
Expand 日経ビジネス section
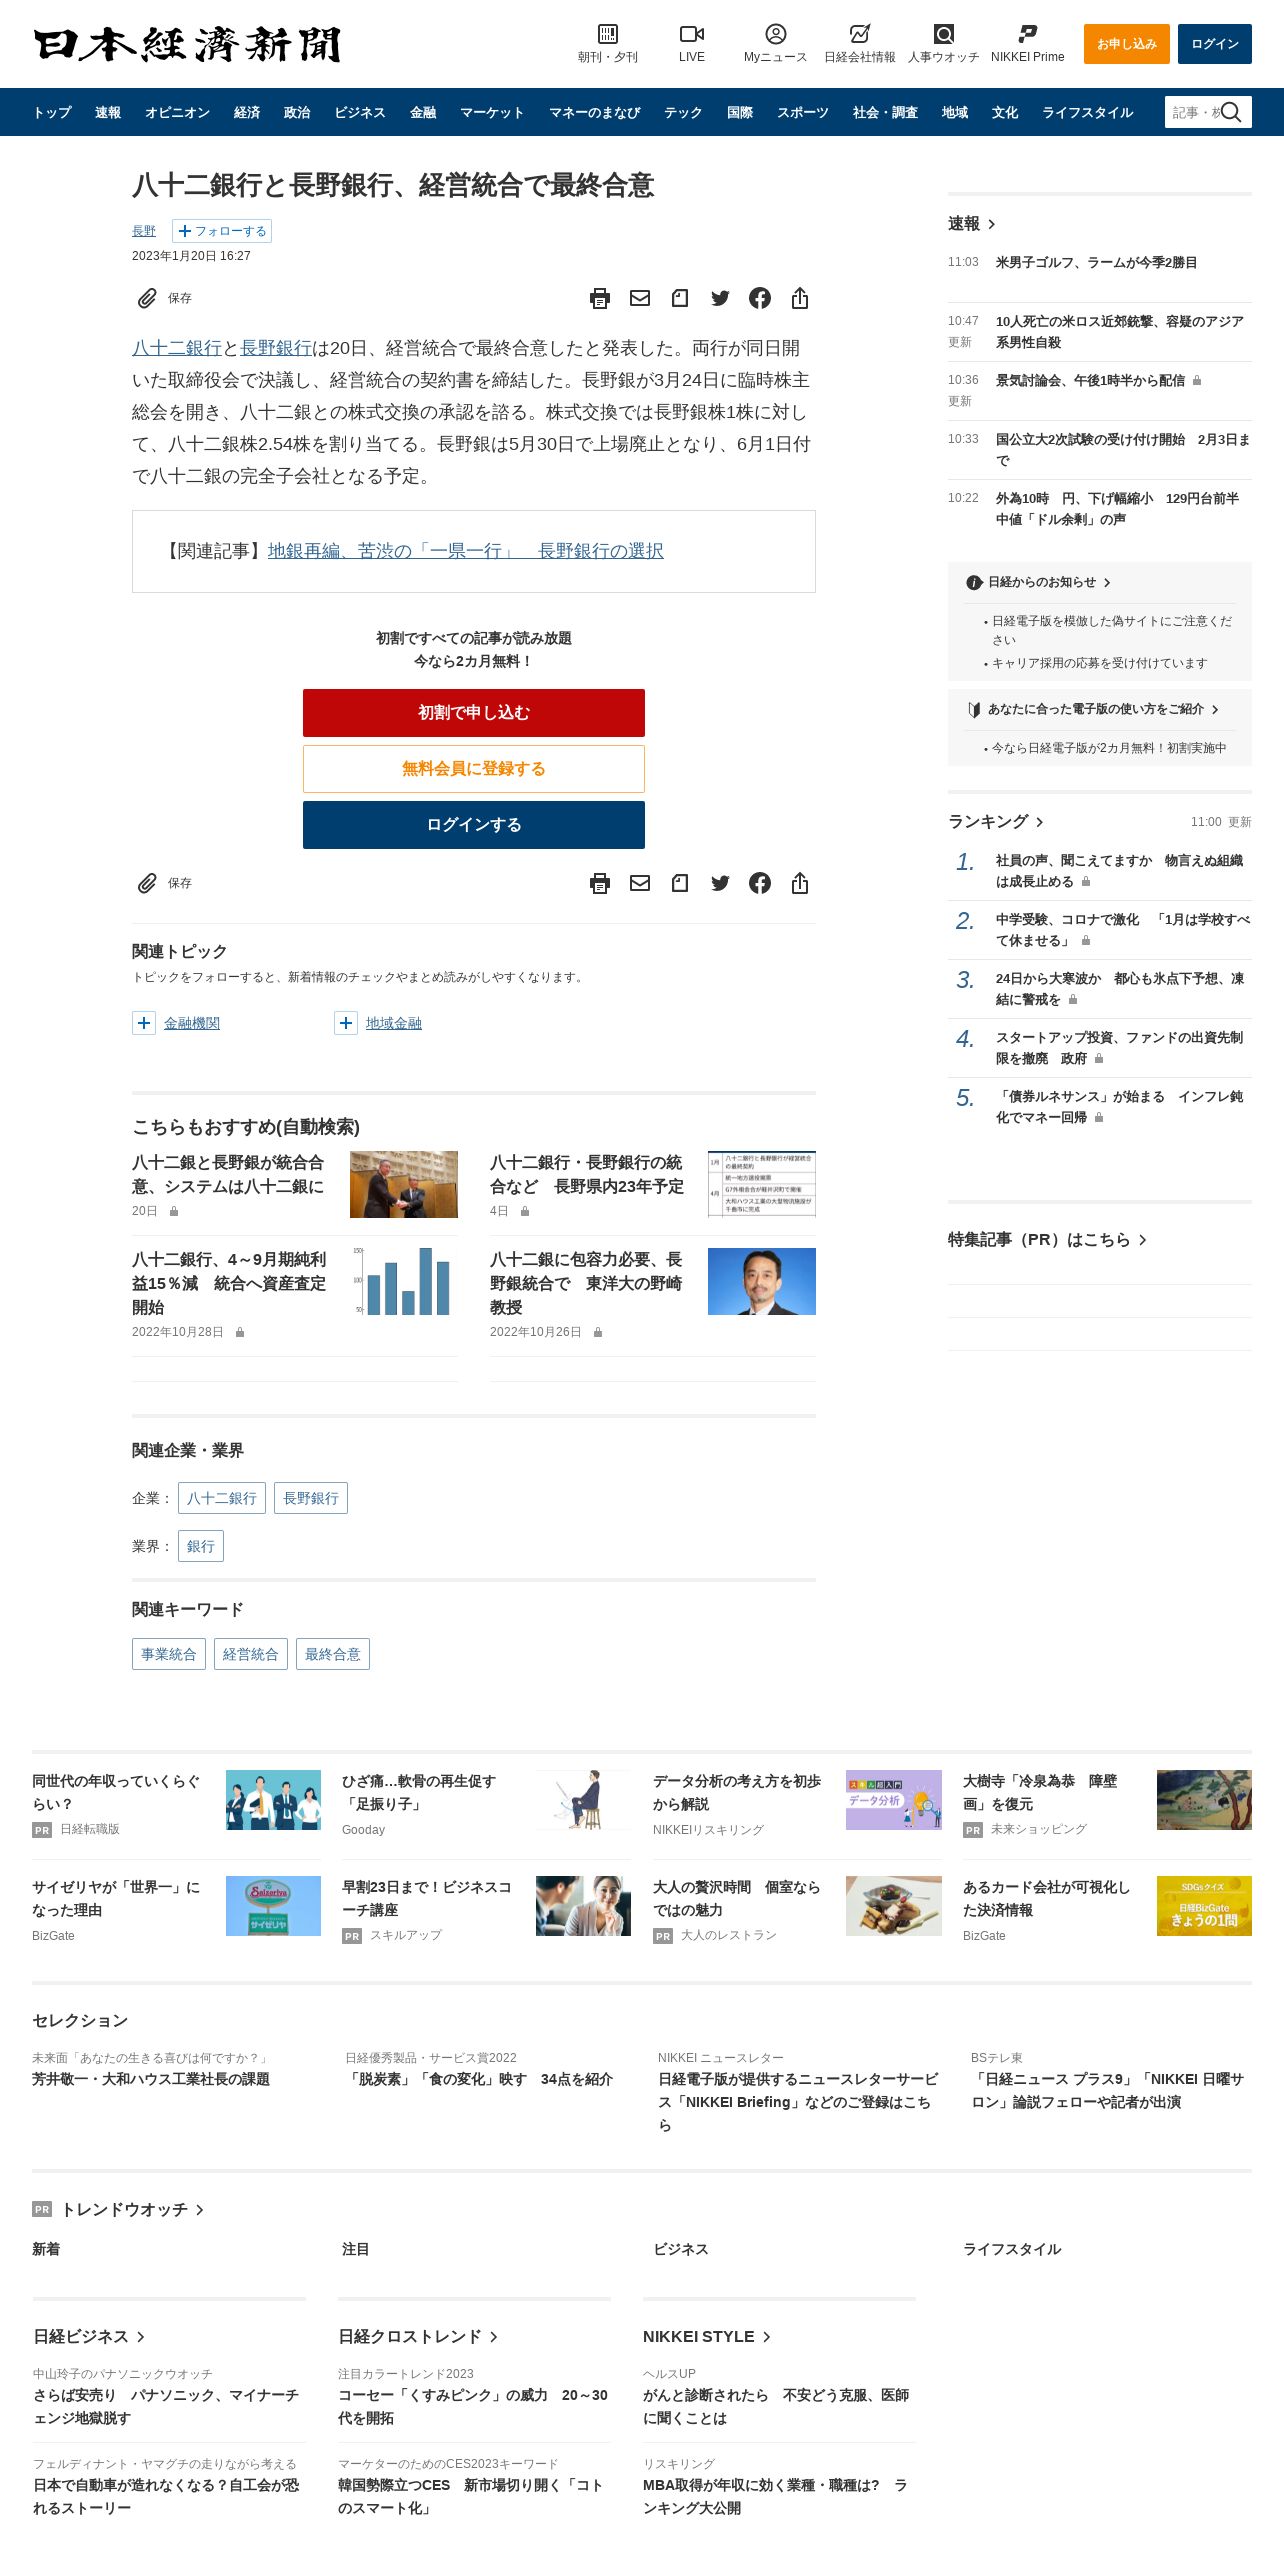89,2336
